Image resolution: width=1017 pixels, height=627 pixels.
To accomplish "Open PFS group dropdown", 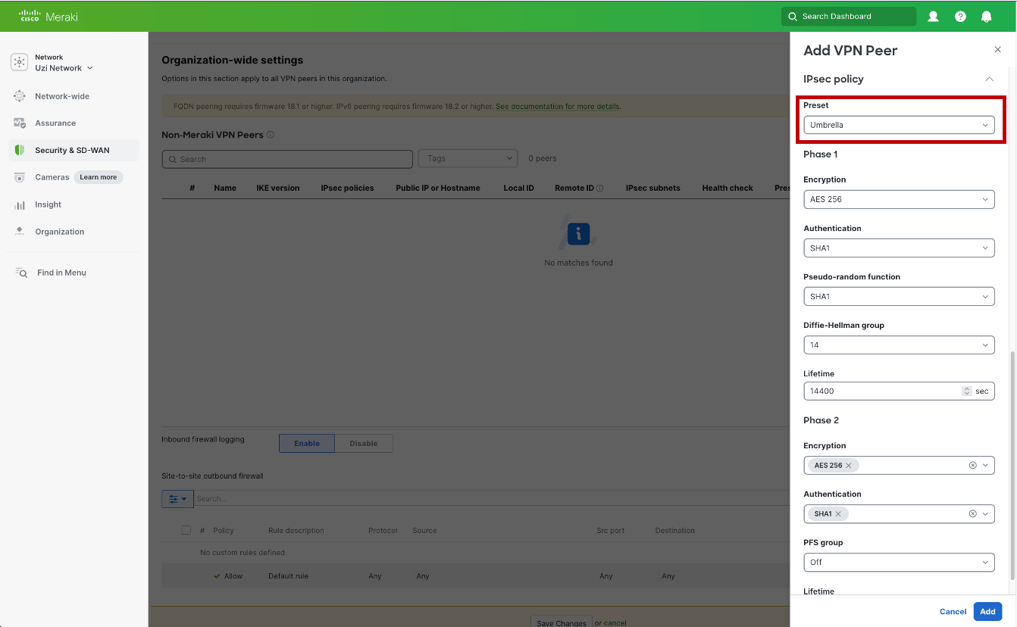I will 898,563.
